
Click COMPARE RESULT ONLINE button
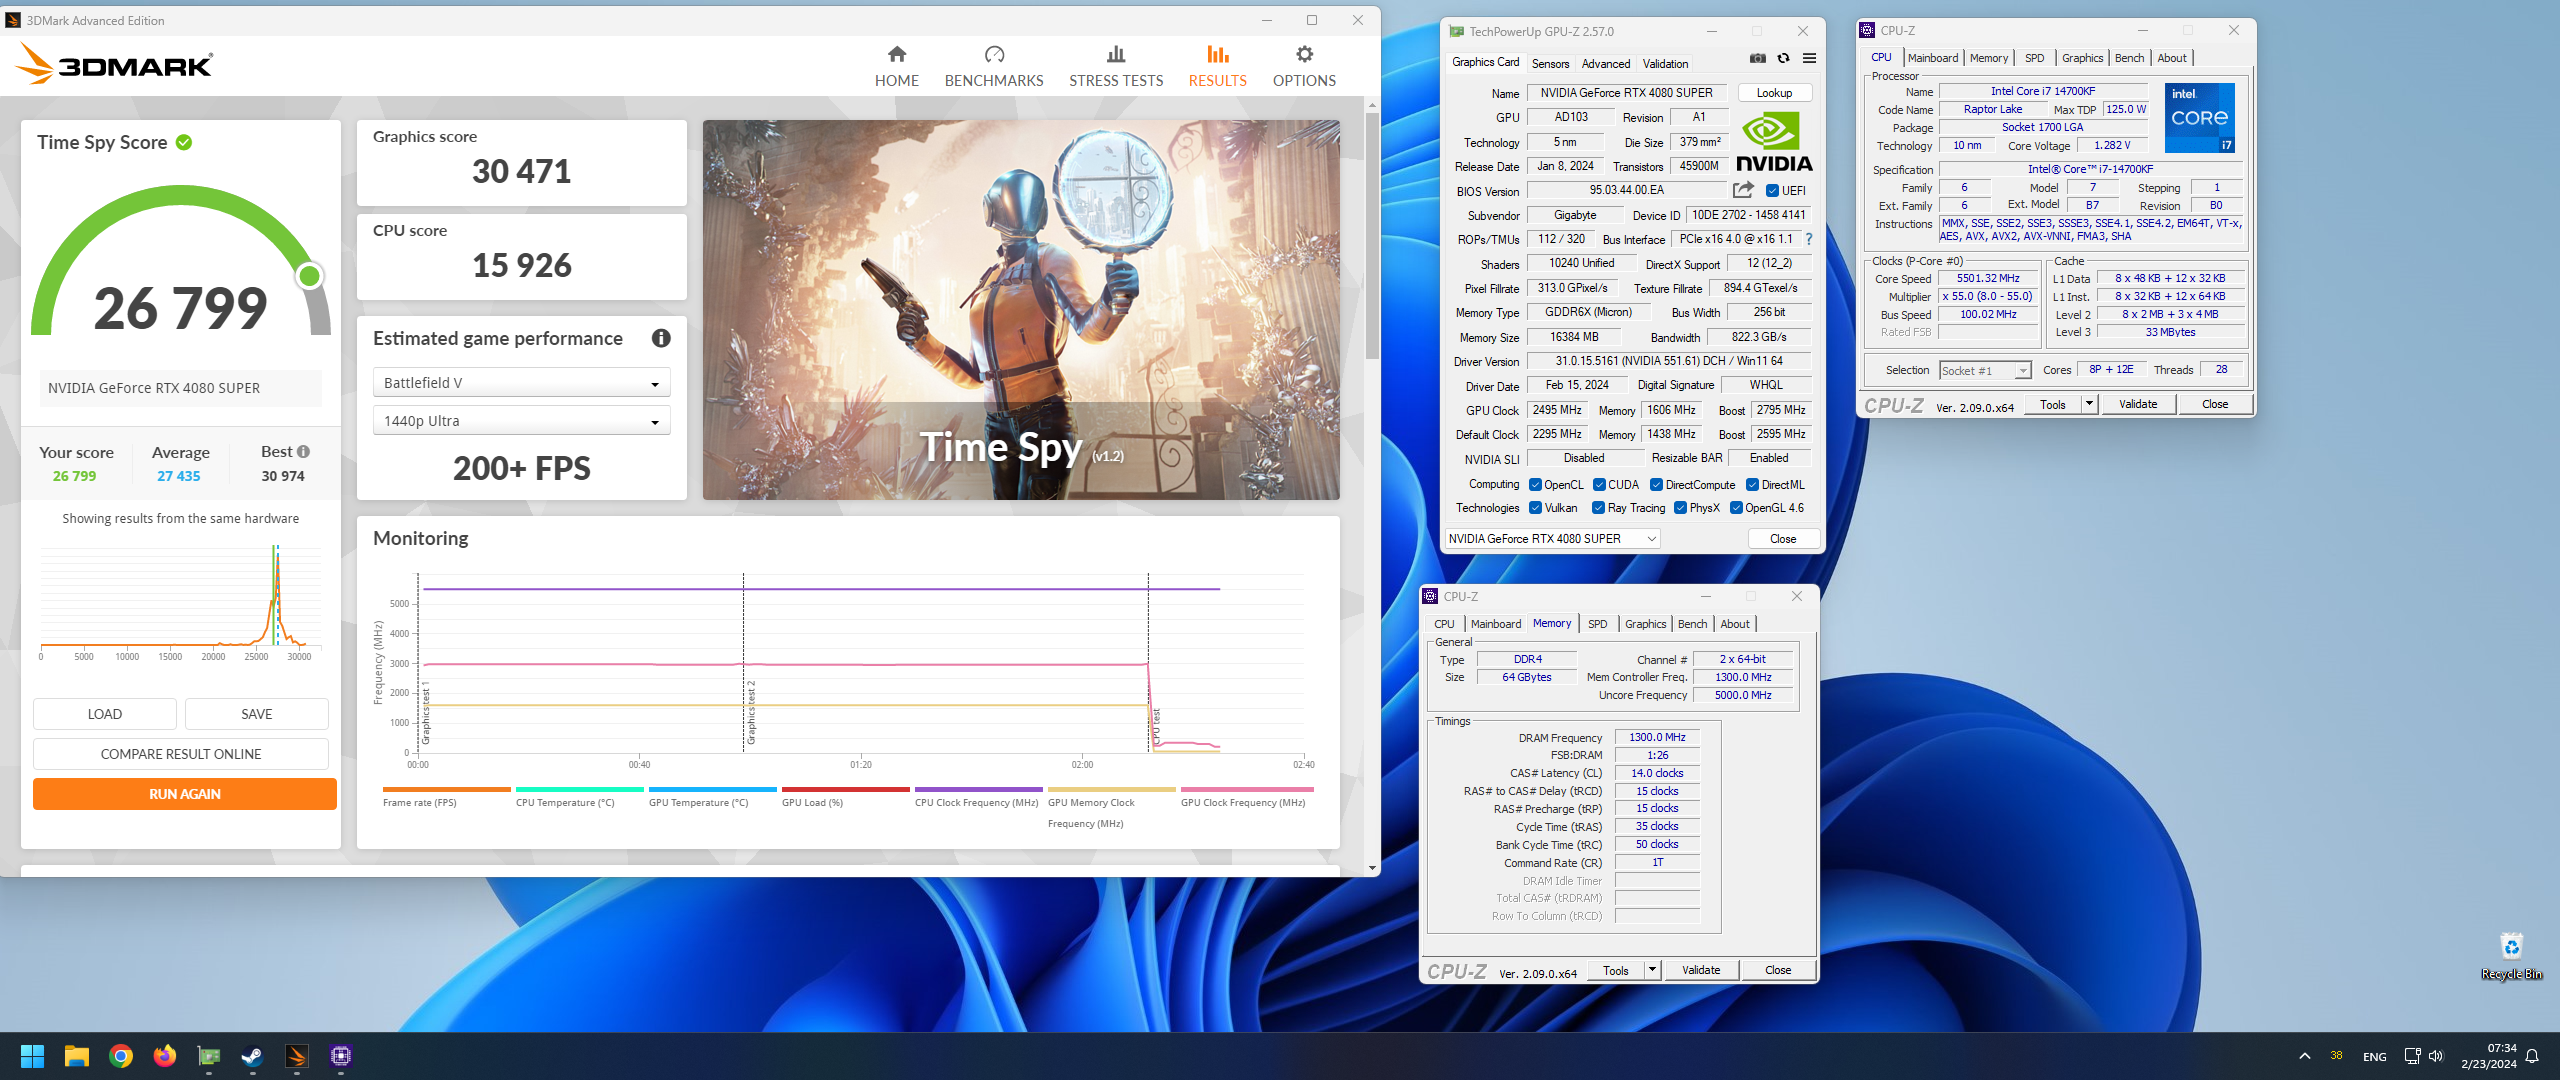[181, 754]
